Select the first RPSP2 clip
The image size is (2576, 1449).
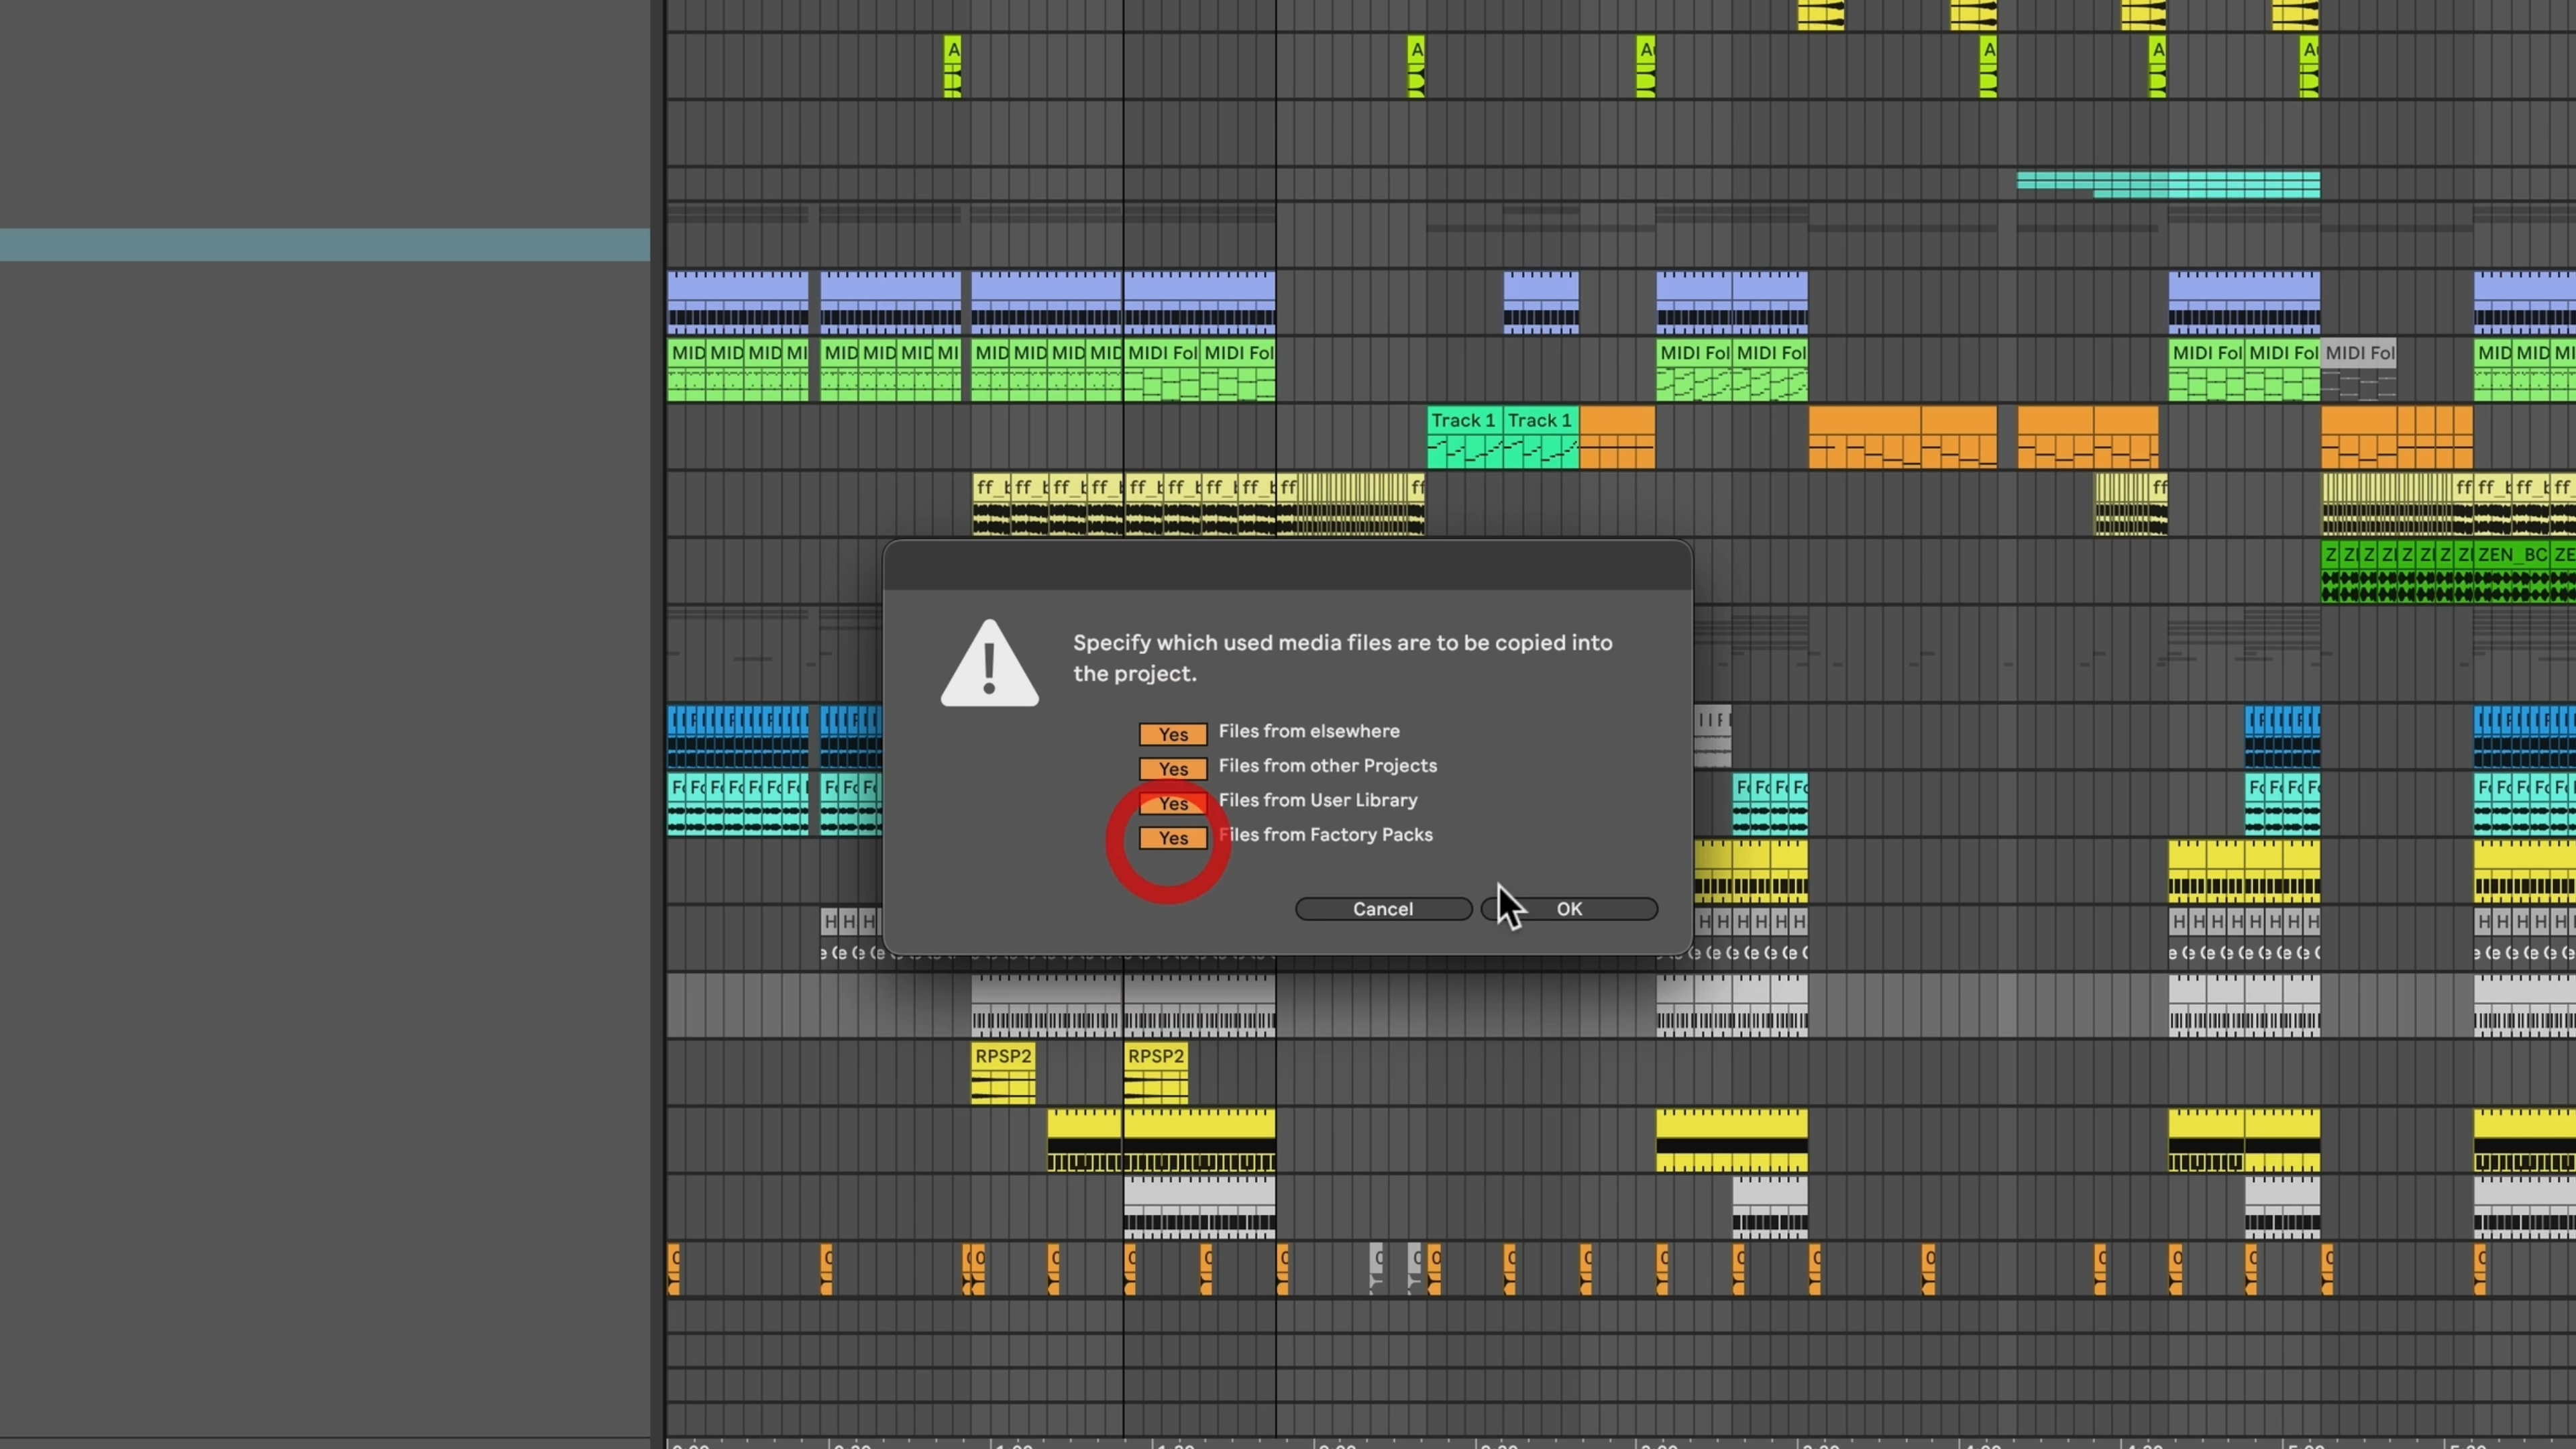[1003, 1074]
